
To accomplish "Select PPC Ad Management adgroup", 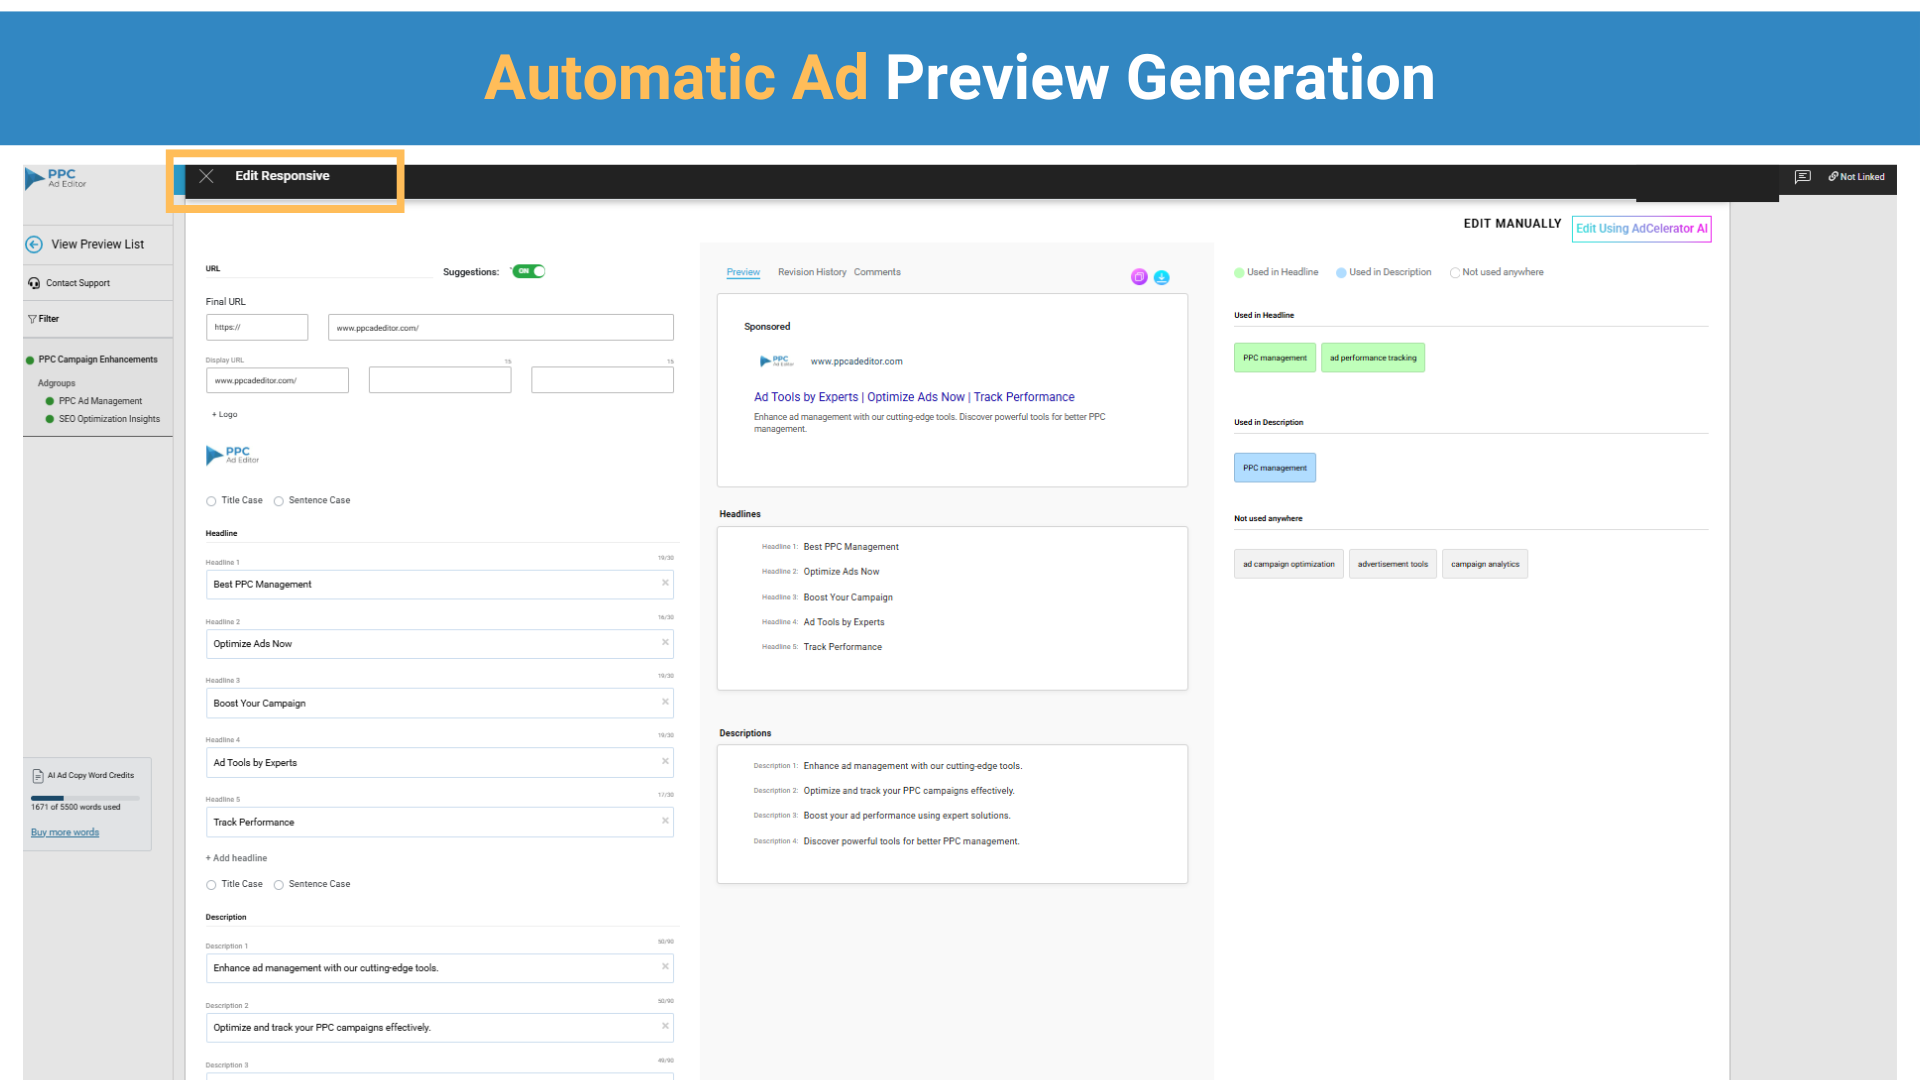I will pyautogui.click(x=100, y=401).
